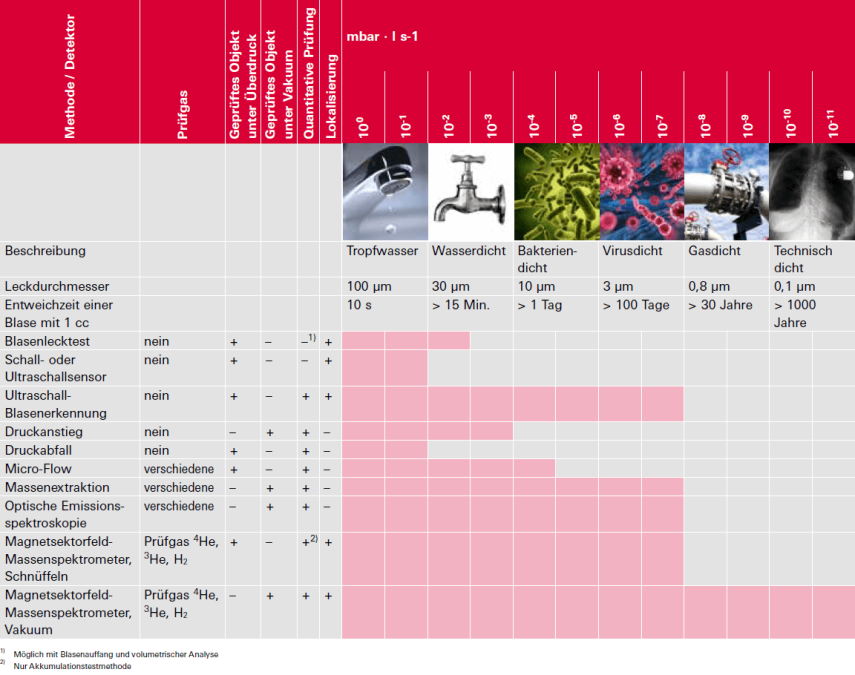
Task: Select the mbar · l s-1 unit heading
Action: tap(382, 37)
